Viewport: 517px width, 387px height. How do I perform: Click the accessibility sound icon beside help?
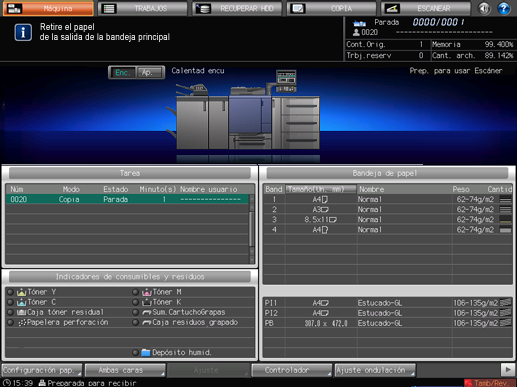tap(484, 8)
